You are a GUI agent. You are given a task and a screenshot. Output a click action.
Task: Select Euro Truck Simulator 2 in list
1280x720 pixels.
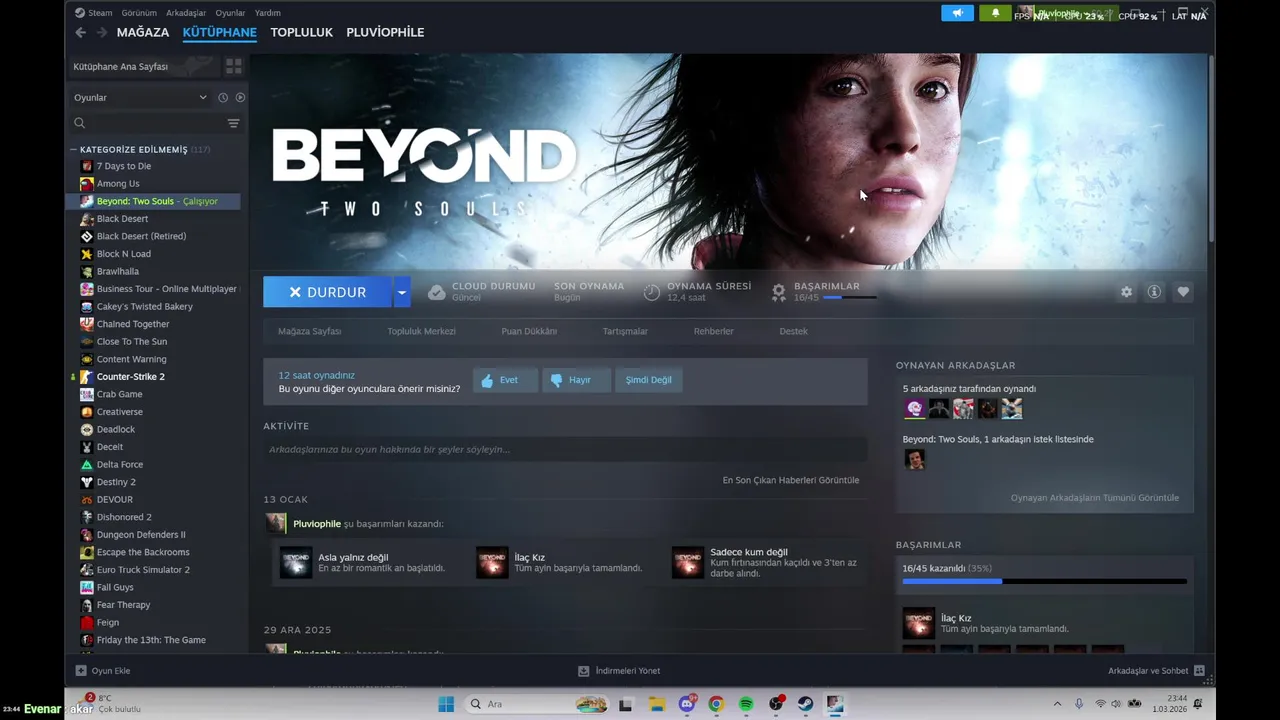[143, 570]
